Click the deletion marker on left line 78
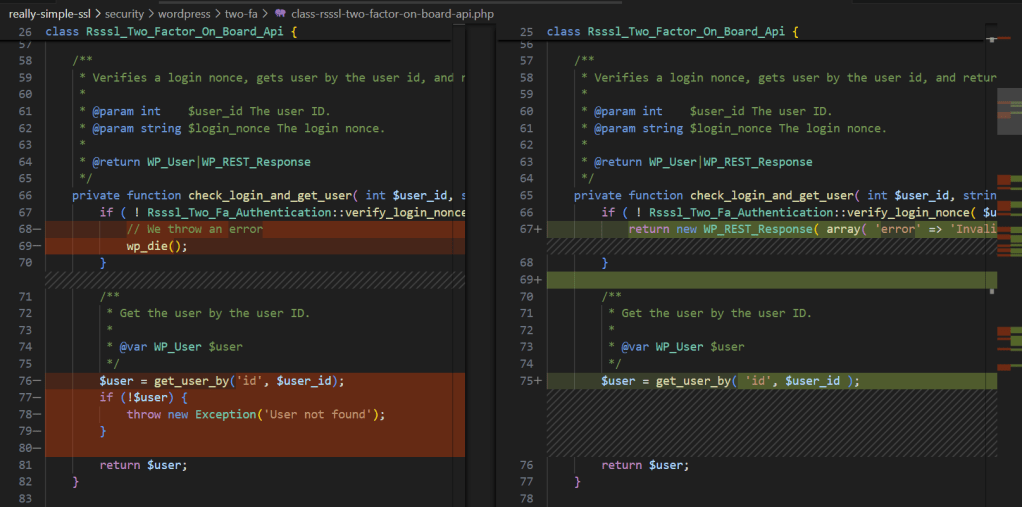Viewport: 1022px width, 507px height. 37,414
